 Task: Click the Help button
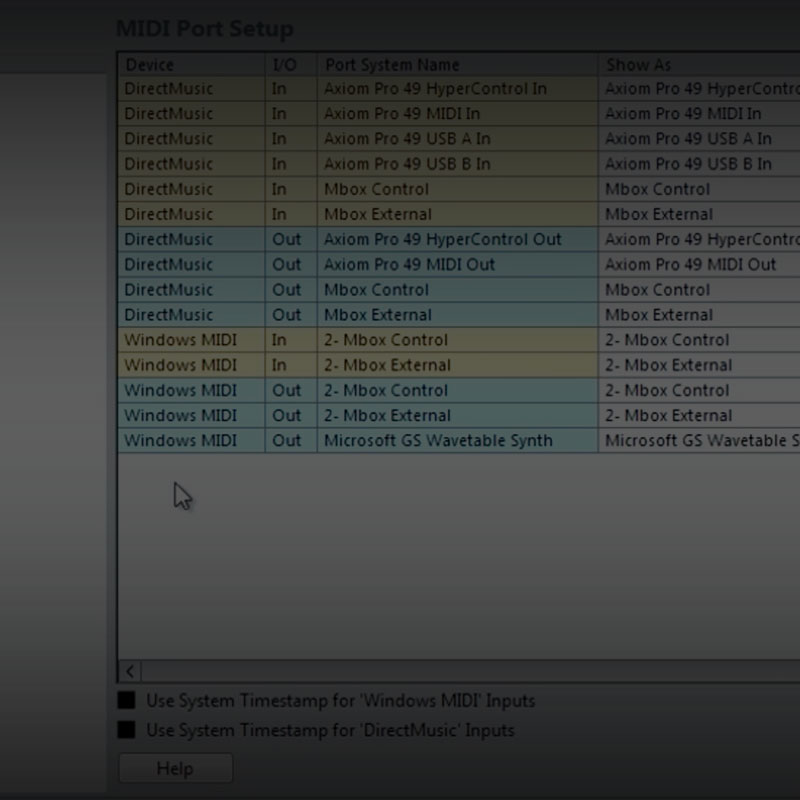[176, 768]
